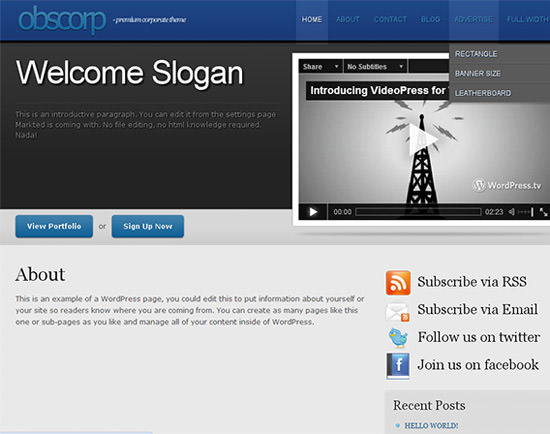The height and width of the screenshot is (434, 550).
Task: Click the Twitter bird icon
Action: pyautogui.click(x=398, y=338)
